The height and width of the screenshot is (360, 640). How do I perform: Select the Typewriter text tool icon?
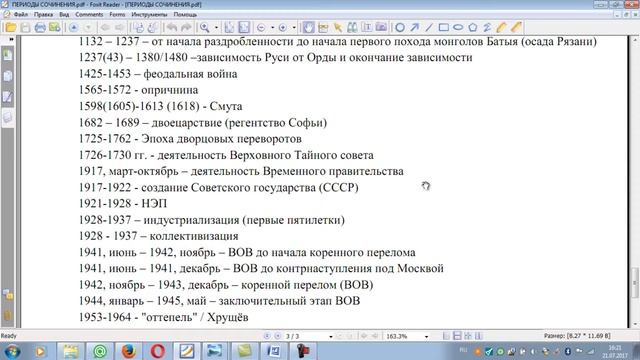click(367, 27)
